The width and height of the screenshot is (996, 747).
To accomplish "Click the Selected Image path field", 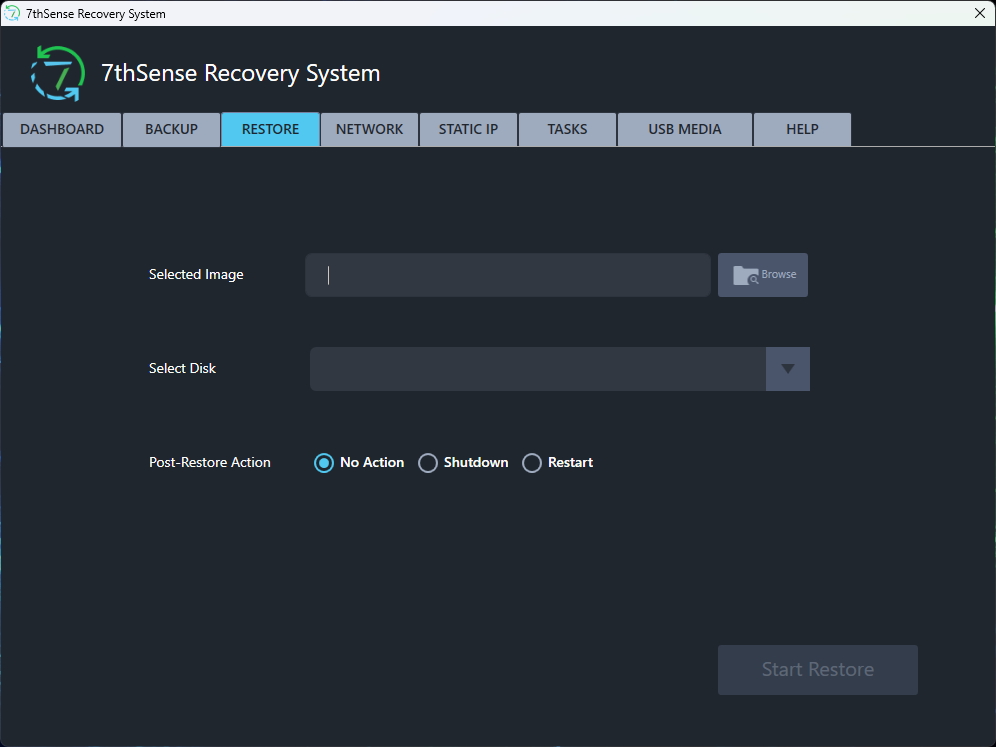I will tap(508, 275).
